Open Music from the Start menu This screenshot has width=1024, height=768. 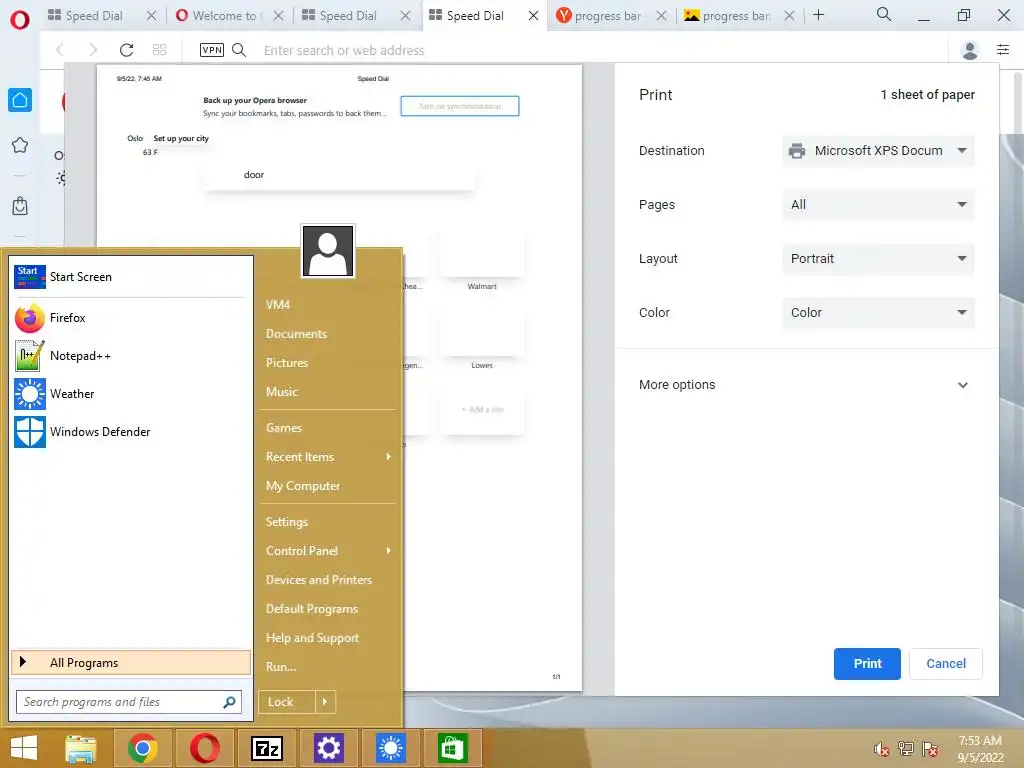pyautogui.click(x=281, y=392)
